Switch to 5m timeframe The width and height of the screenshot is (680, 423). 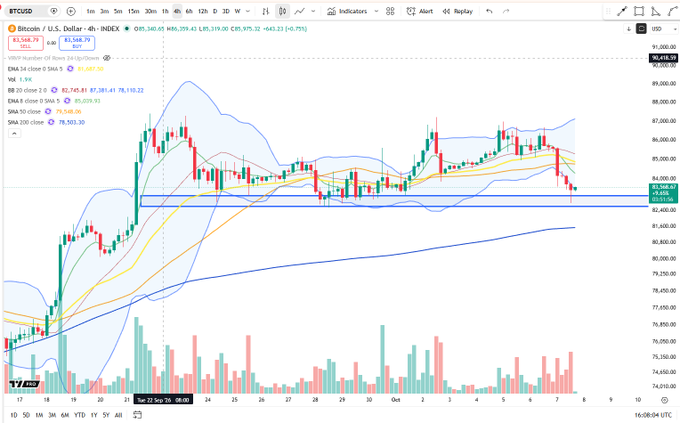coord(118,11)
